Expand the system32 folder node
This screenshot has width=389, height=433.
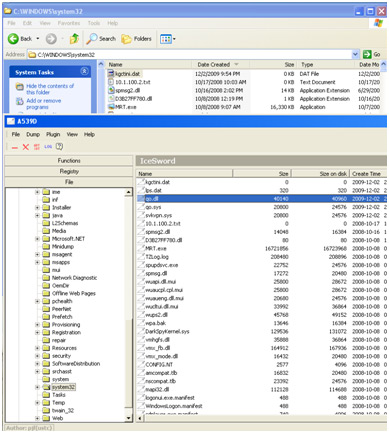tap(38, 387)
